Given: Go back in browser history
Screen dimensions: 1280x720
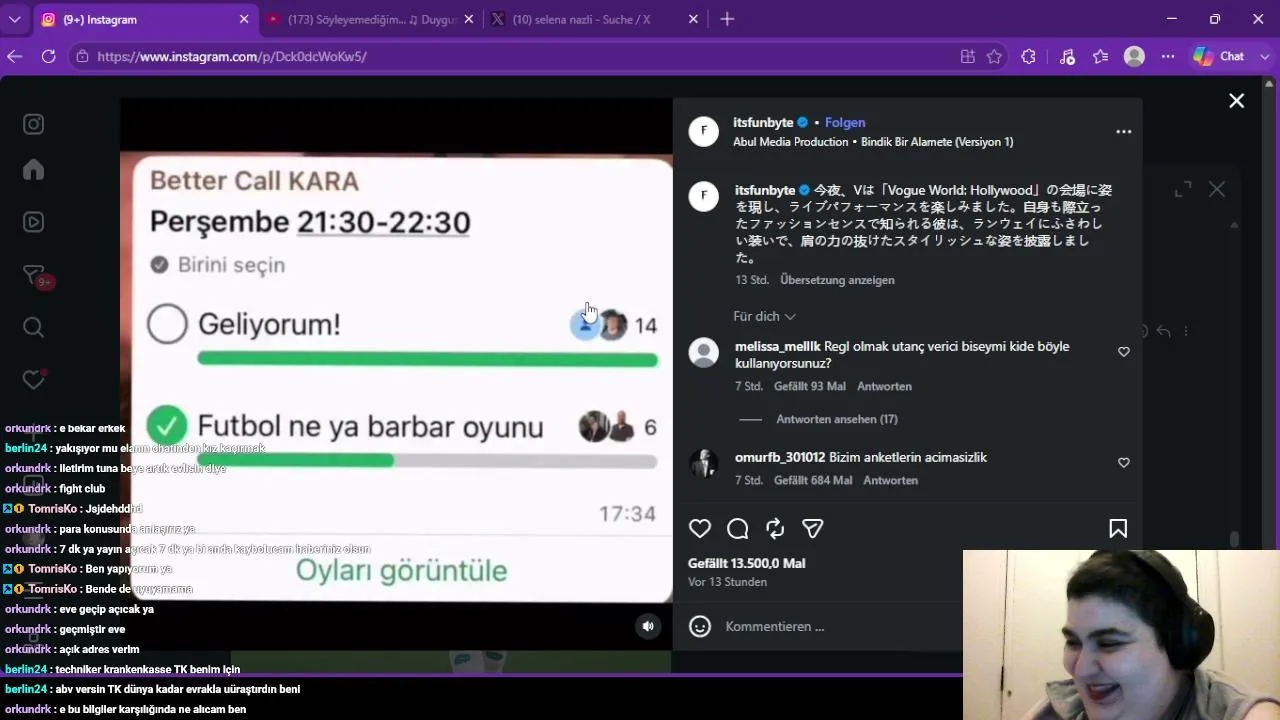Looking at the screenshot, I should point(14,57).
